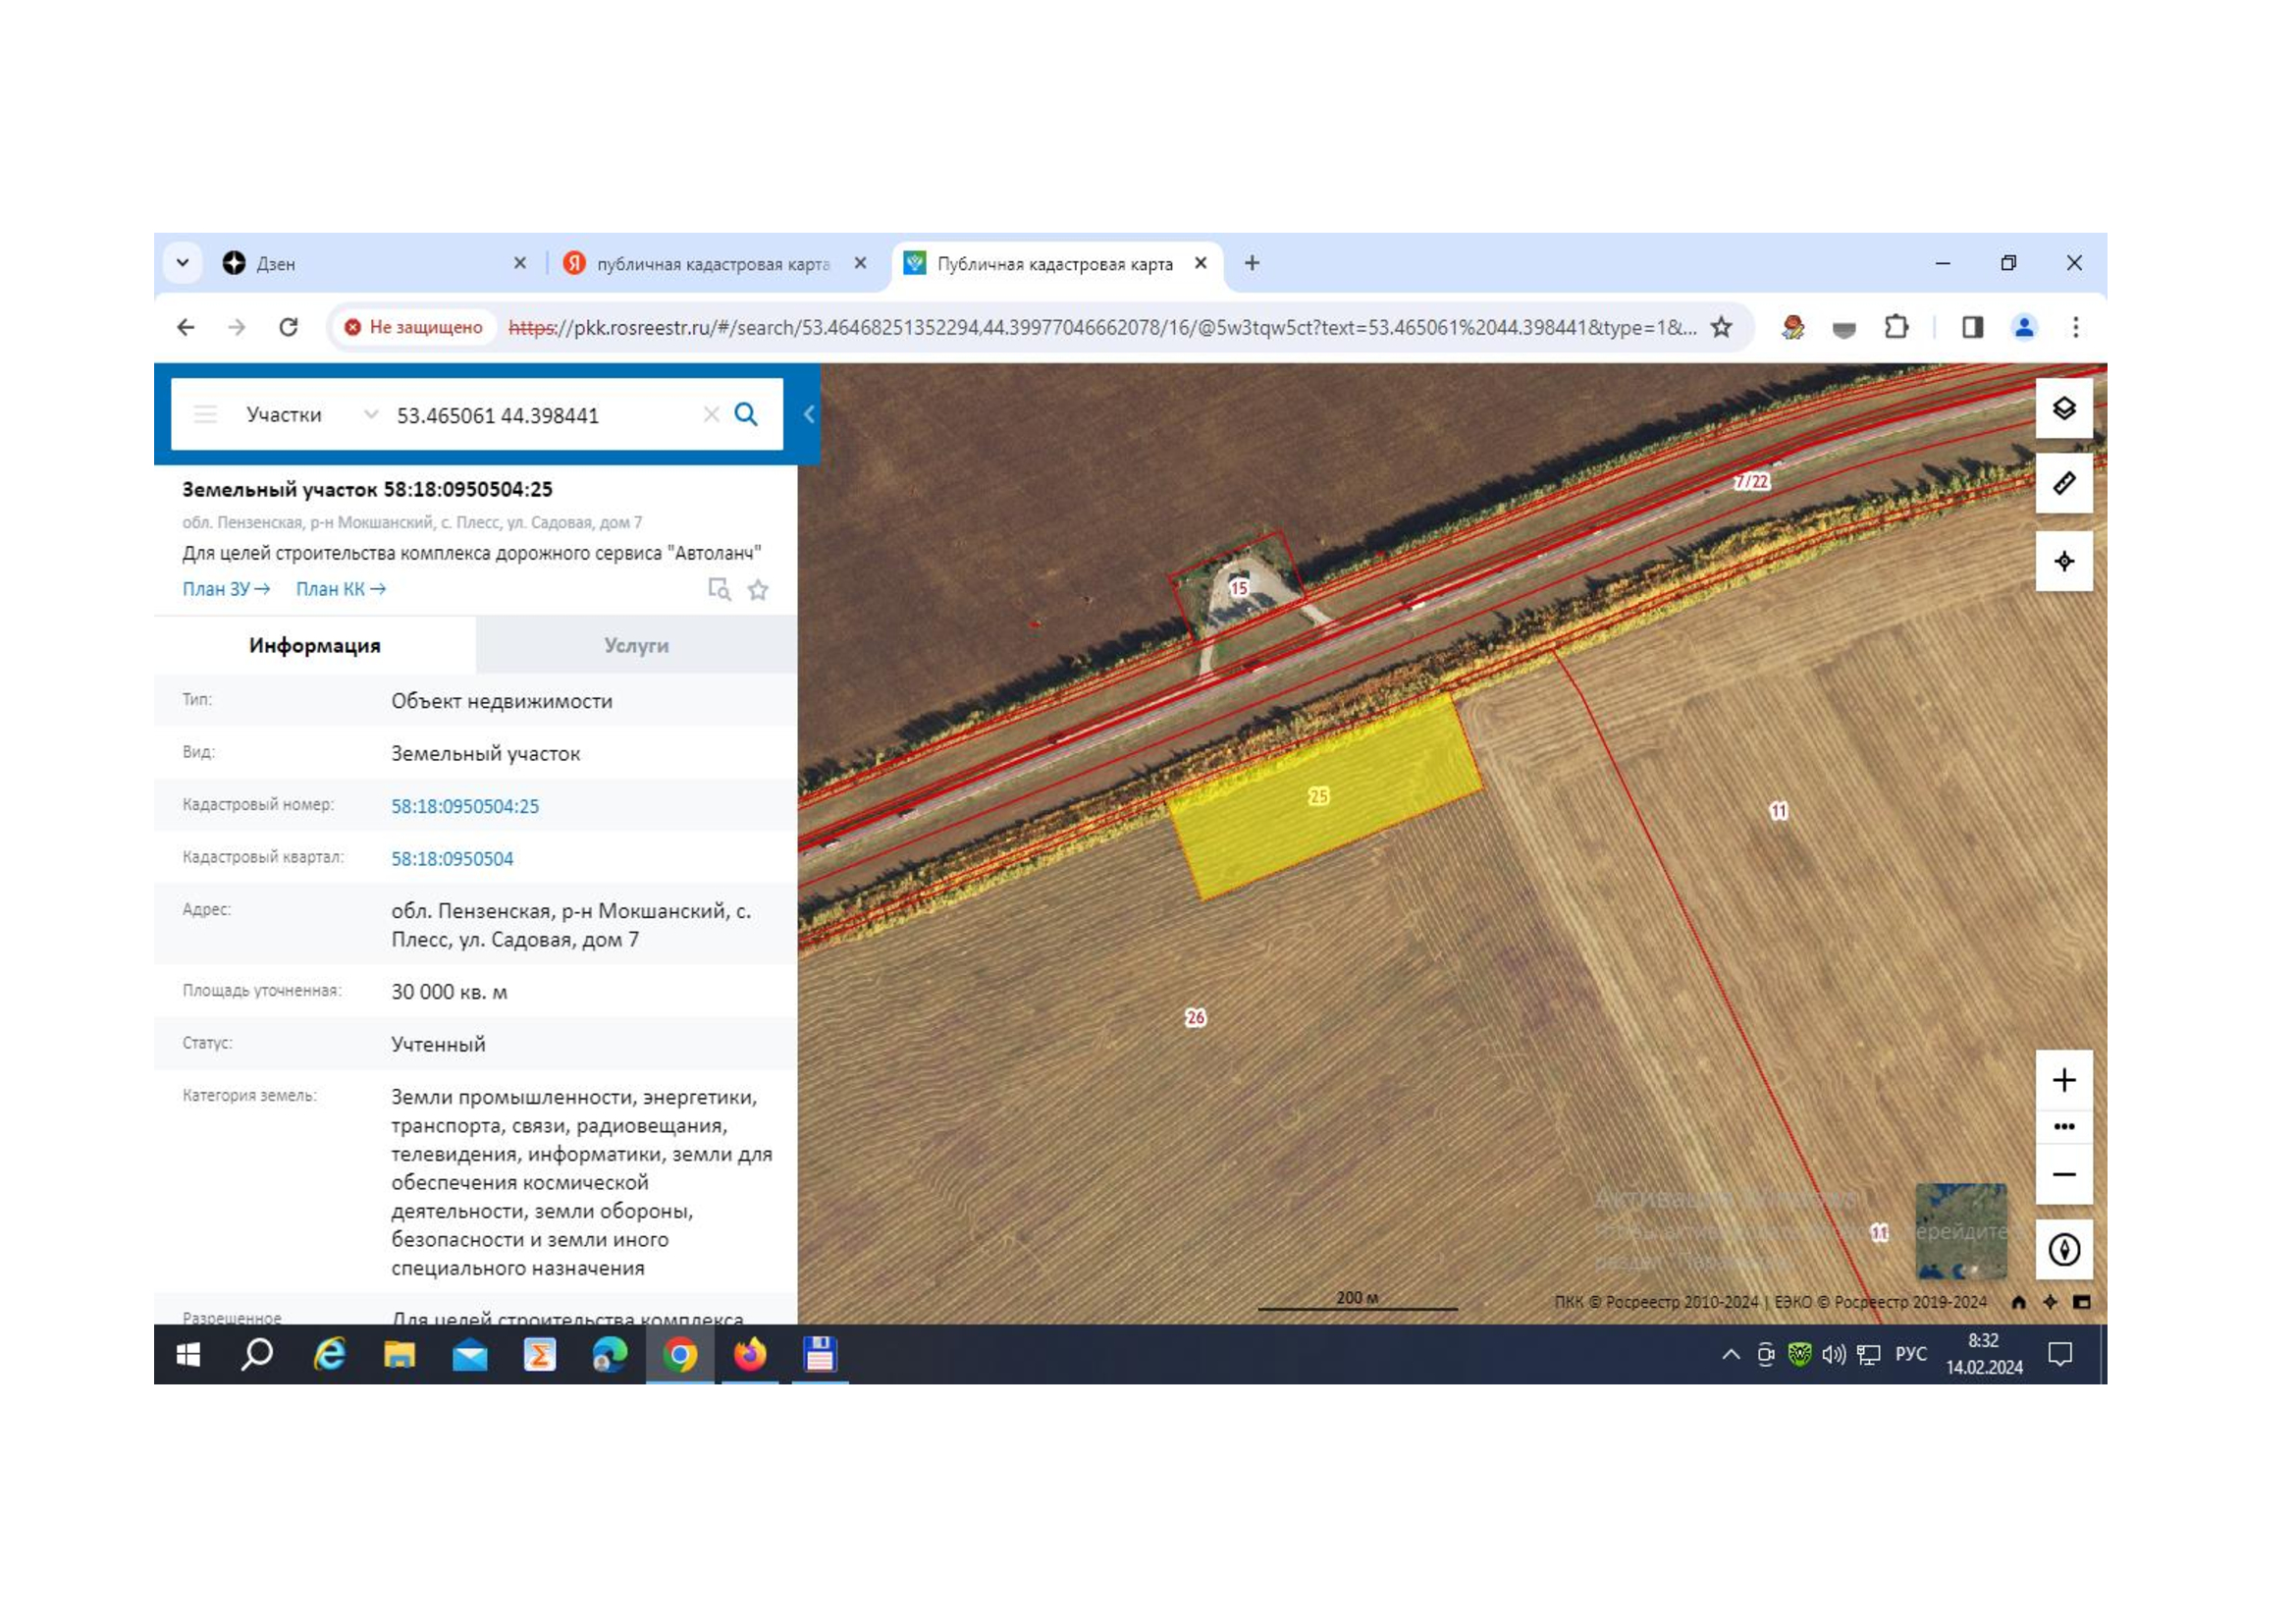The width and height of the screenshot is (2296, 1624).
Task: Toggle the browser side panel
Action: pos(1972,327)
